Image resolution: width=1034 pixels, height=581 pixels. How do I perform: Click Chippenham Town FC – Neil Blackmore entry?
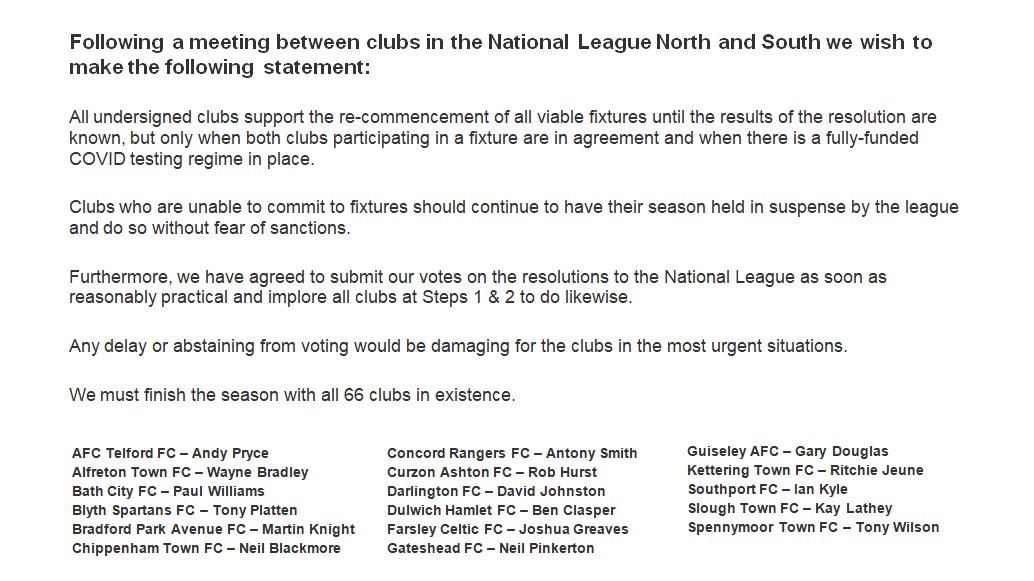click(206, 549)
